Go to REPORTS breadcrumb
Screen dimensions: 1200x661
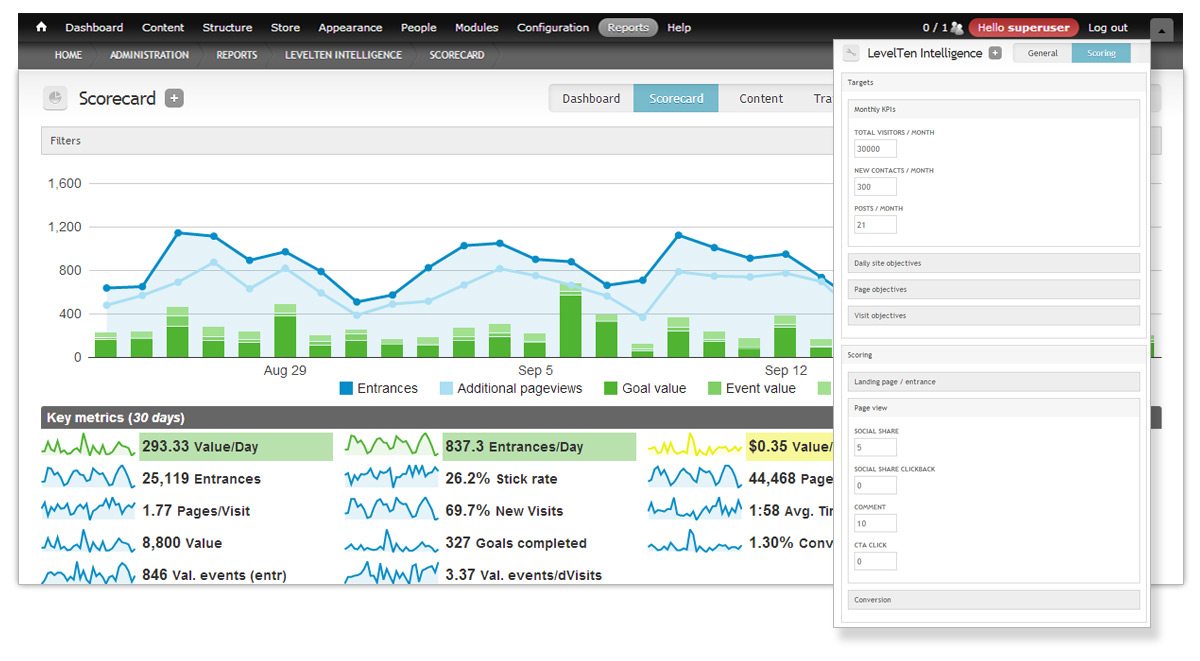236,55
